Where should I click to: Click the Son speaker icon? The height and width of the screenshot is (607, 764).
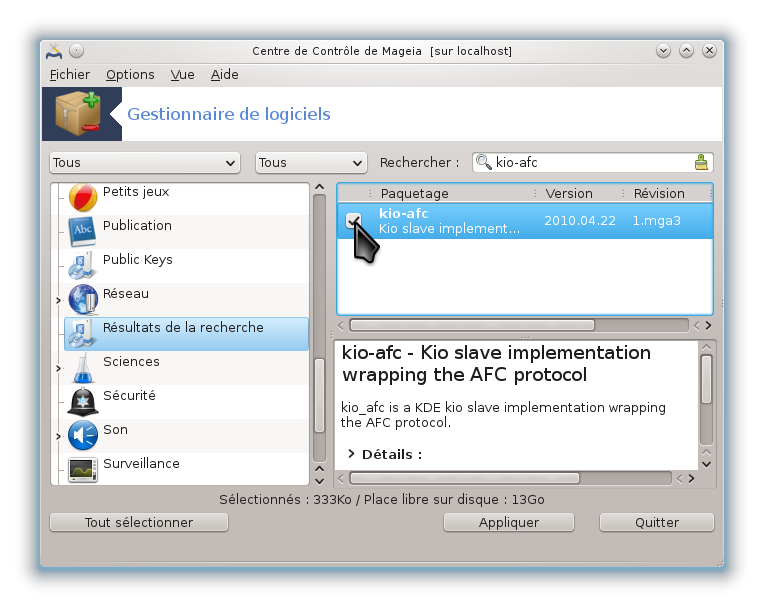[x=83, y=436]
